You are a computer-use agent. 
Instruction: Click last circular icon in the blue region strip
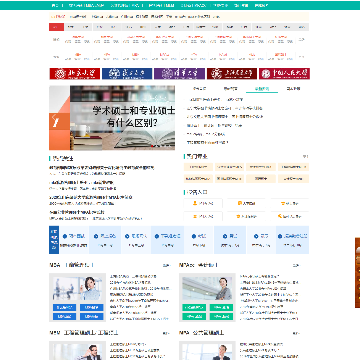point(280,236)
